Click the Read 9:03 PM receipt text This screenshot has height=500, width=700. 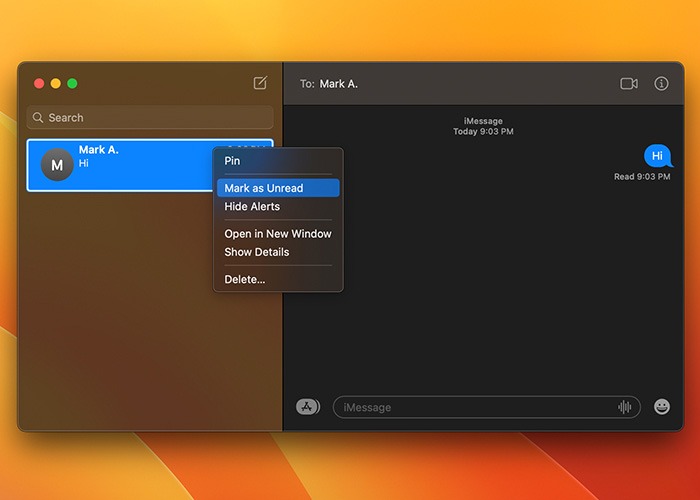pyautogui.click(x=642, y=176)
